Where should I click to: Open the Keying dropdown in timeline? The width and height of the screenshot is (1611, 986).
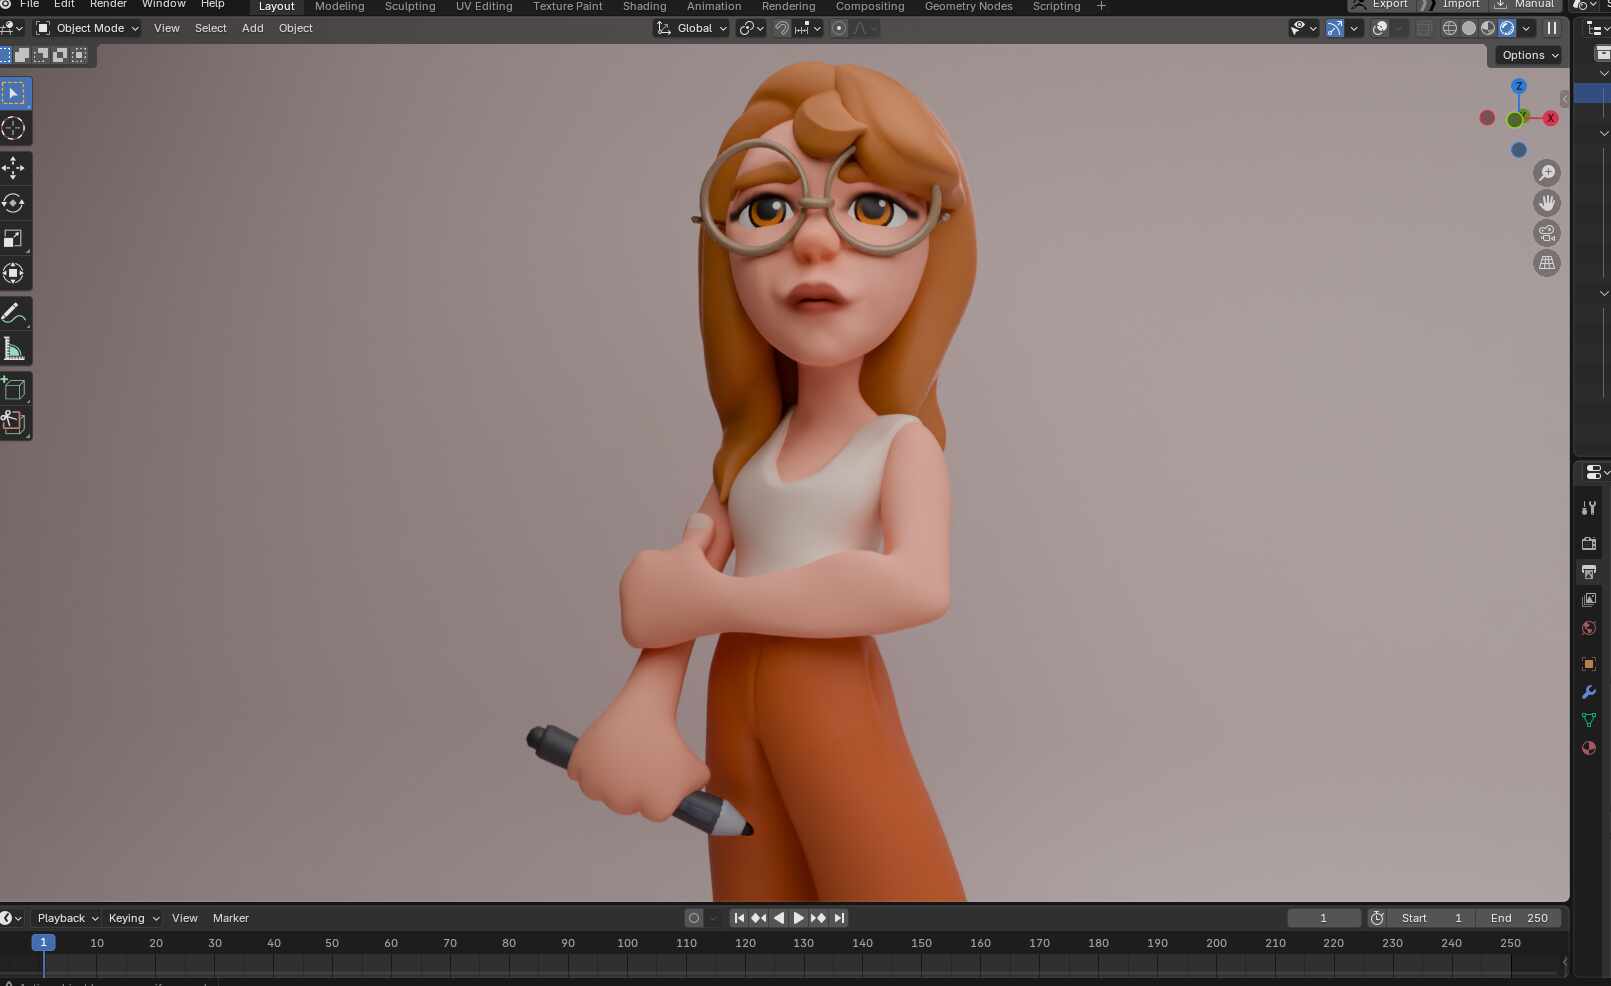pyautogui.click(x=134, y=918)
